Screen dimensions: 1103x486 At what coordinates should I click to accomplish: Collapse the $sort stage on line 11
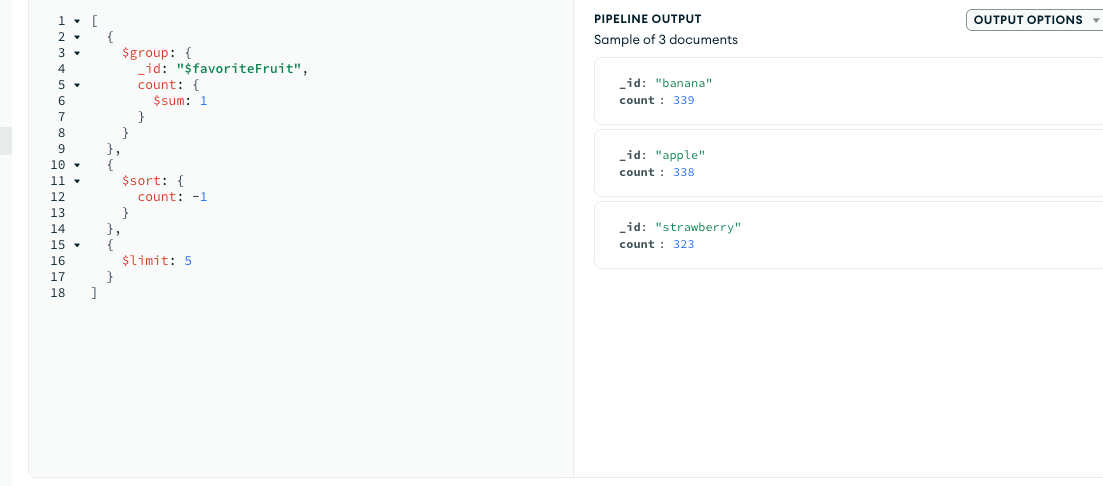tap(77, 181)
